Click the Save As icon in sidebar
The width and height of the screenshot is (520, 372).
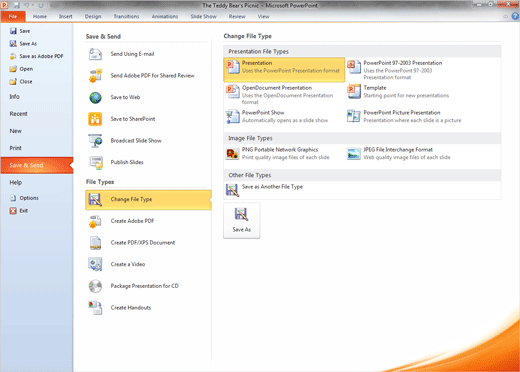tap(13, 44)
